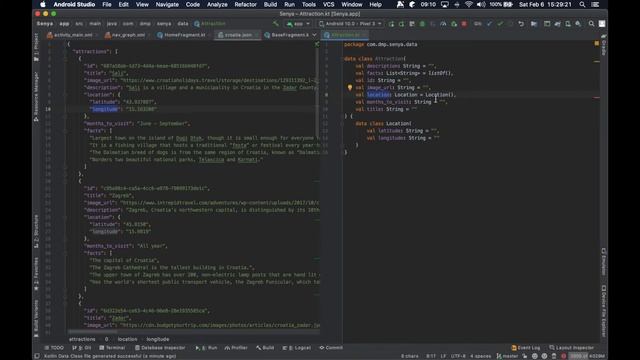Open the Terminal tool window button
Viewport: 640px width, 360px height.
point(112,348)
